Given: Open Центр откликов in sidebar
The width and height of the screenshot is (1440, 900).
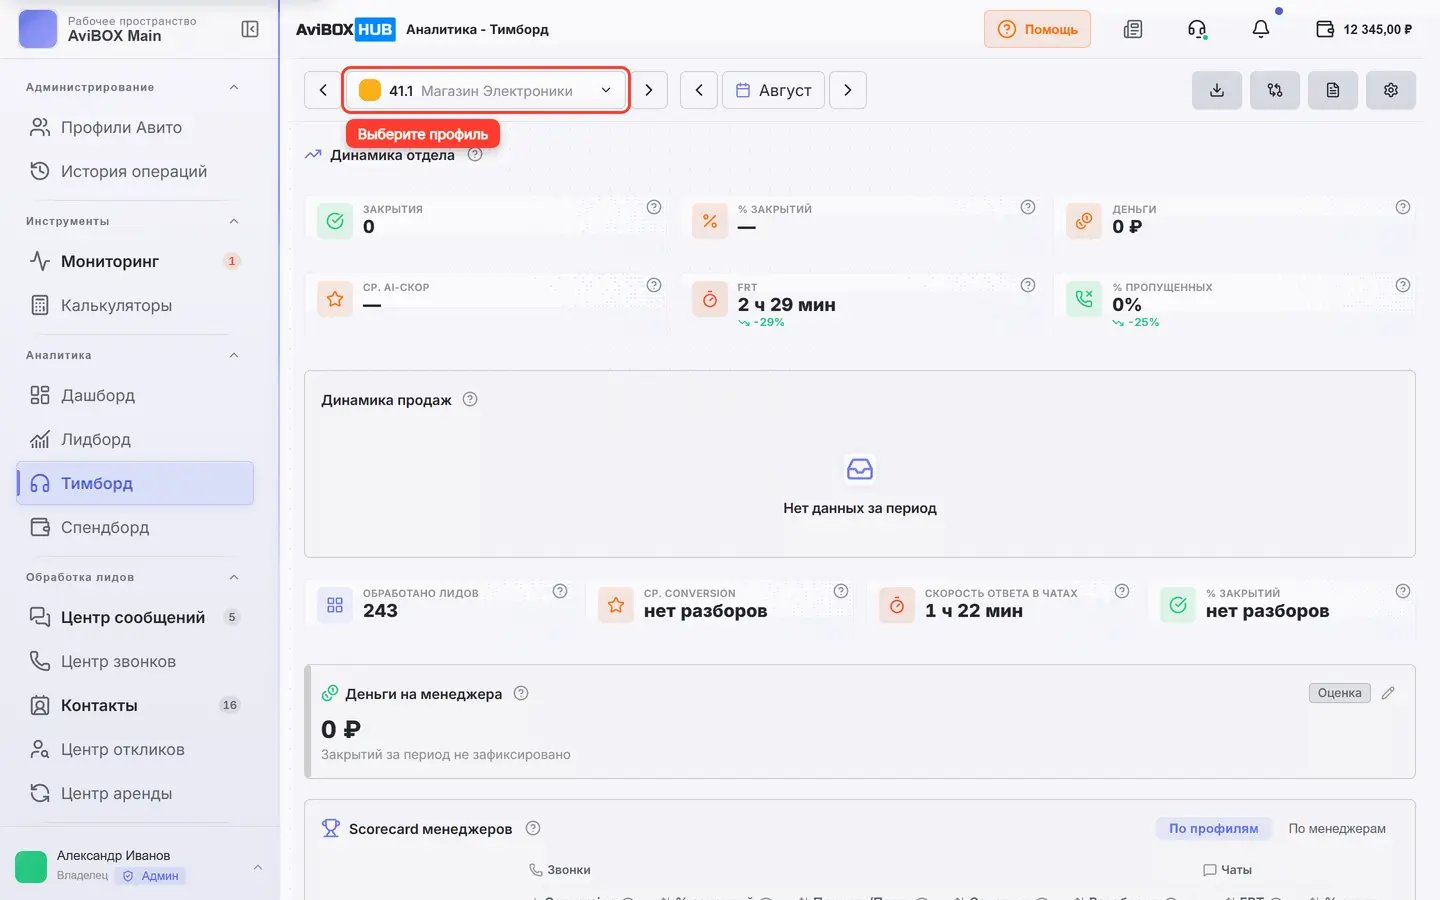Looking at the screenshot, I should click(x=135, y=749).
